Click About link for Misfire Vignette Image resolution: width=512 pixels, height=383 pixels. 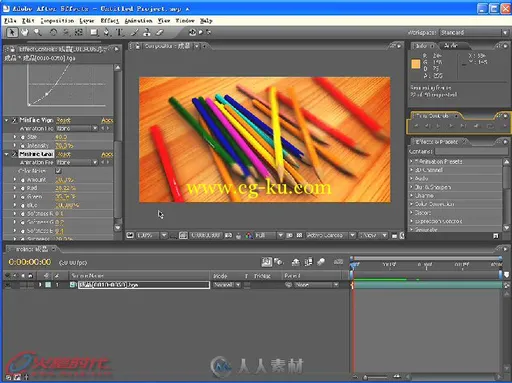[107, 120]
